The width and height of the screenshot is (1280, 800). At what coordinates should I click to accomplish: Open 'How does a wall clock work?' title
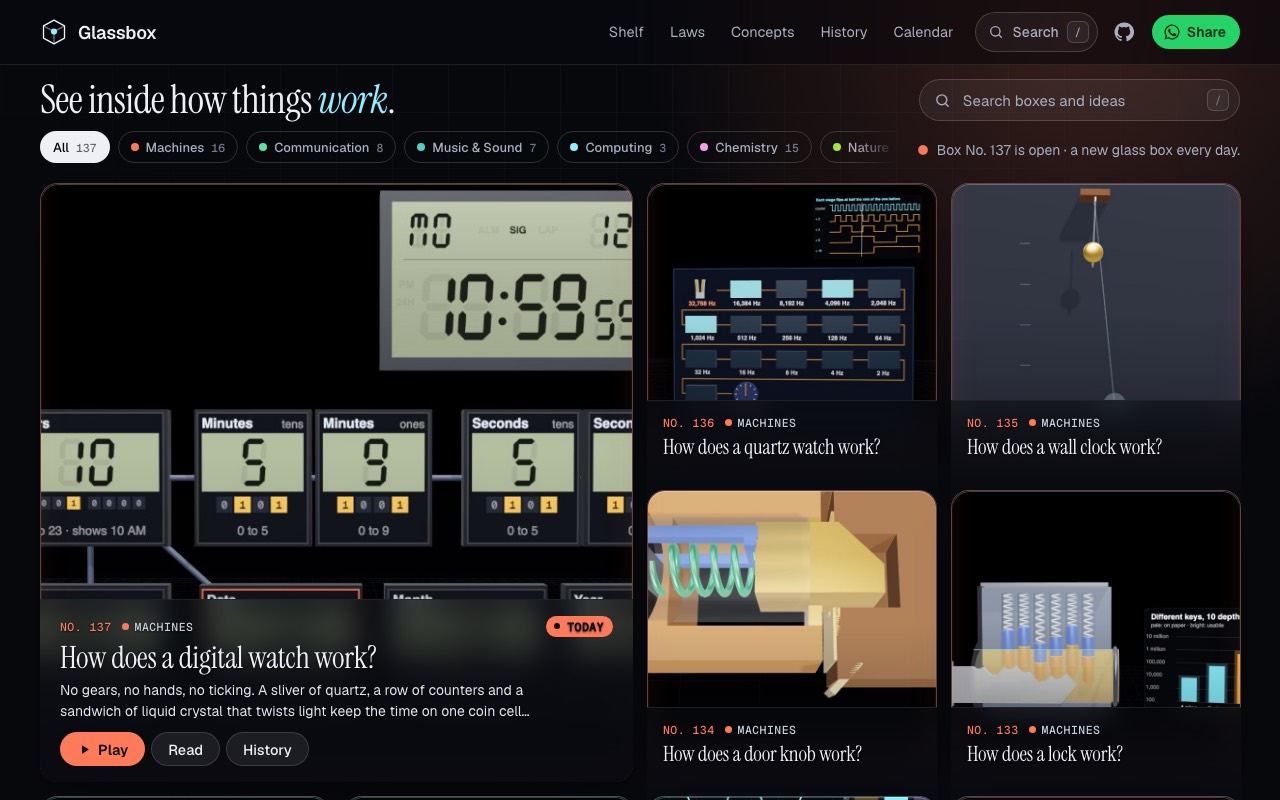(1064, 447)
